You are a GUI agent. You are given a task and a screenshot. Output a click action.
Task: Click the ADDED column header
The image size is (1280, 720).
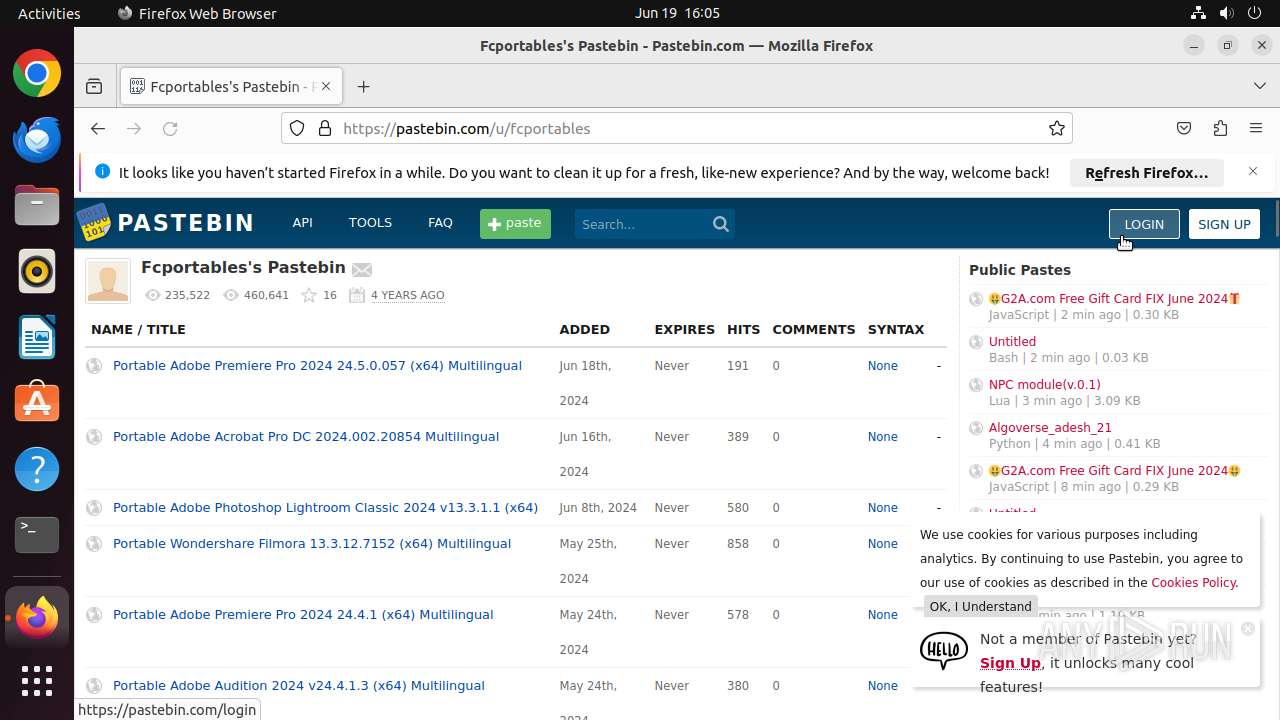click(585, 329)
